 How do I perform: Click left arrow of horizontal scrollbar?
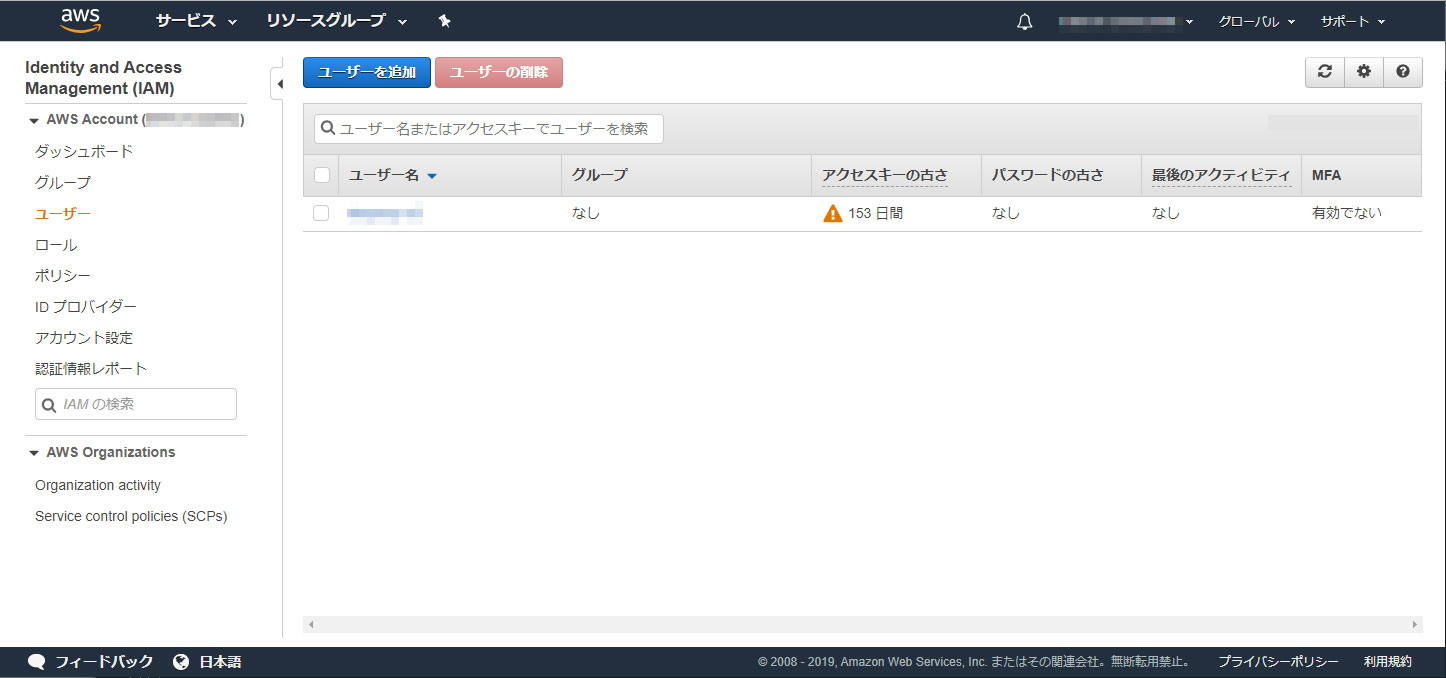click(x=311, y=624)
